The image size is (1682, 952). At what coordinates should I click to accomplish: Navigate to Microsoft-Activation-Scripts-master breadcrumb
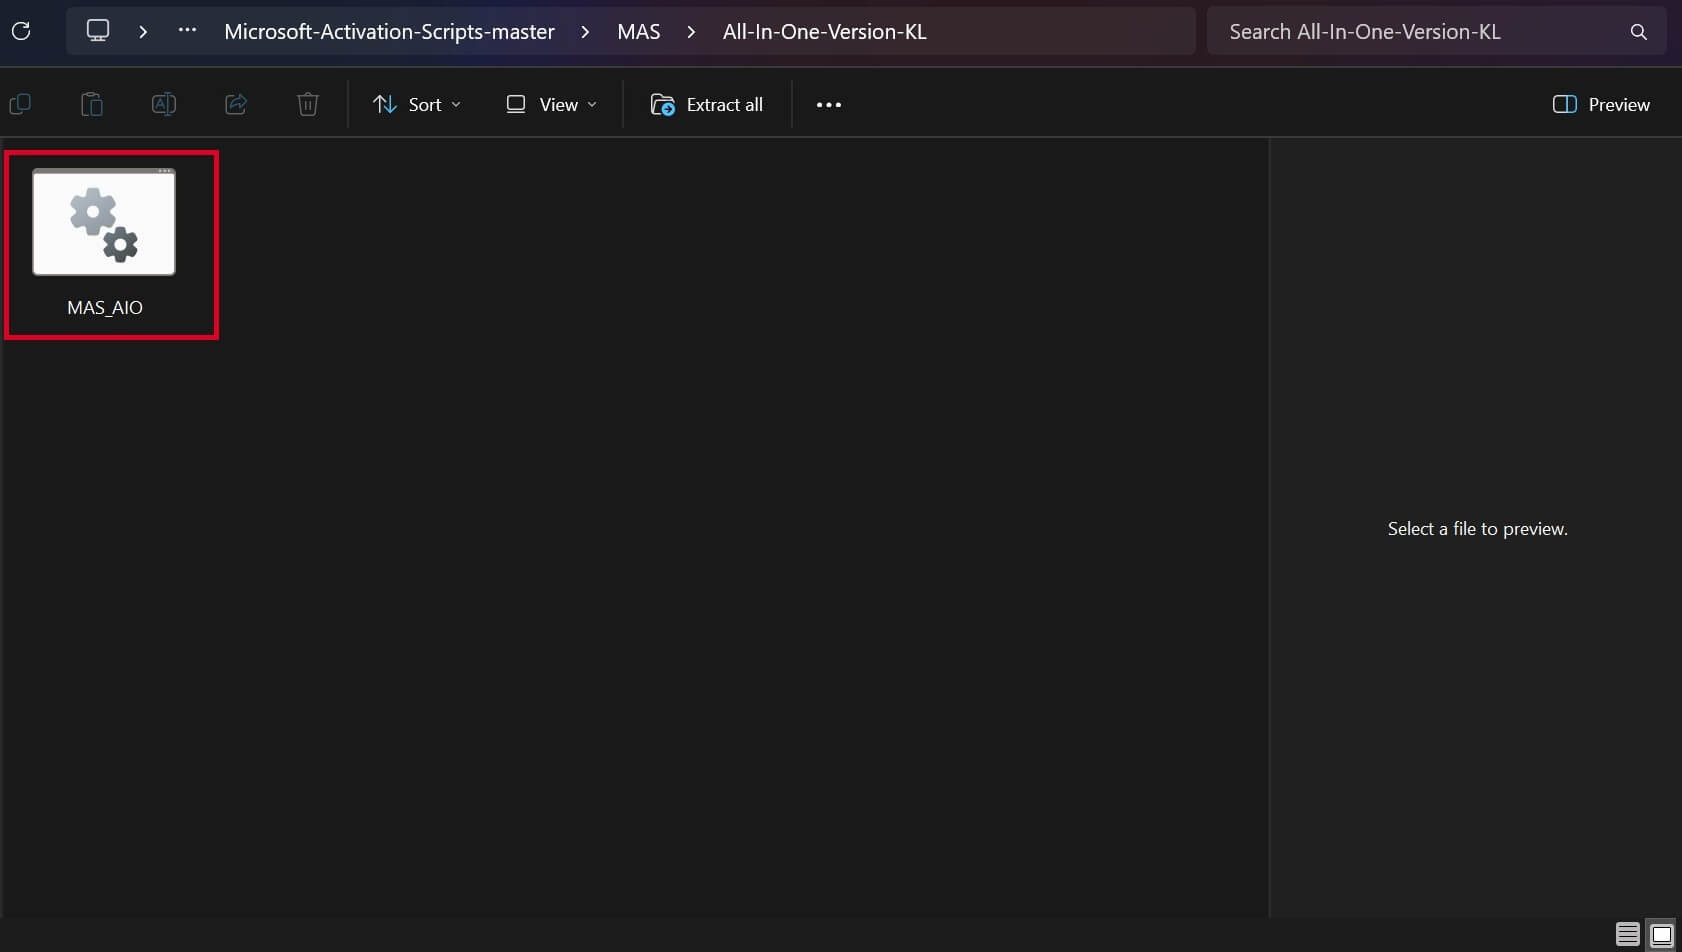[389, 31]
